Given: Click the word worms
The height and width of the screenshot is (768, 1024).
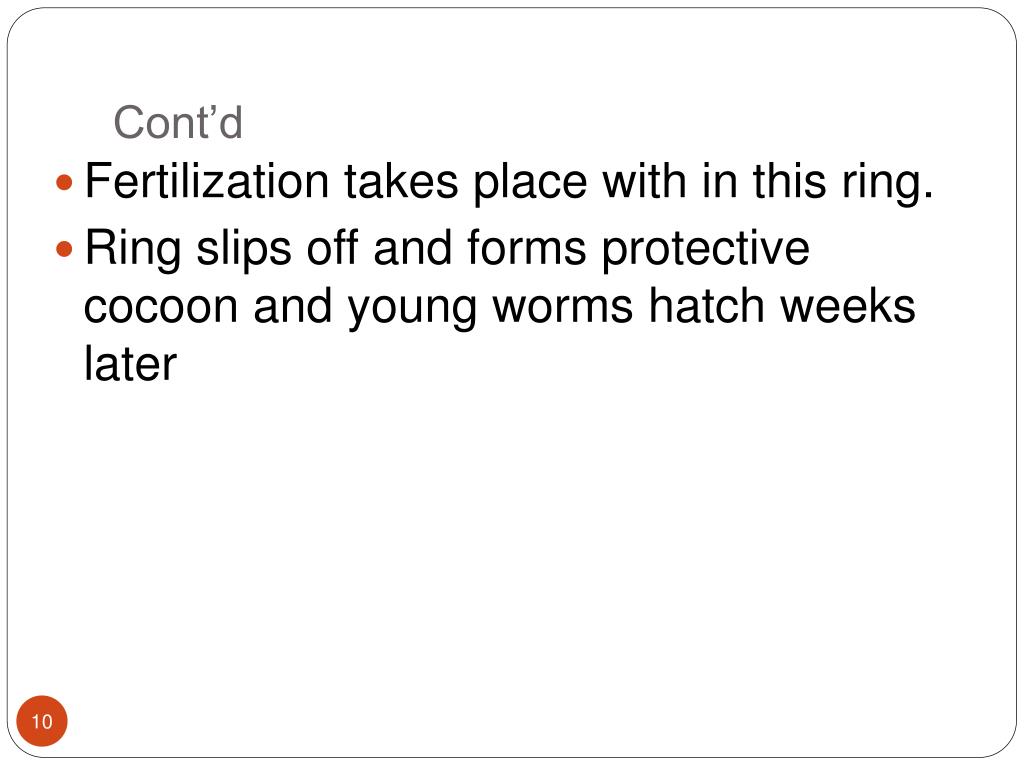Looking at the screenshot, I should pyautogui.click(x=562, y=308).
